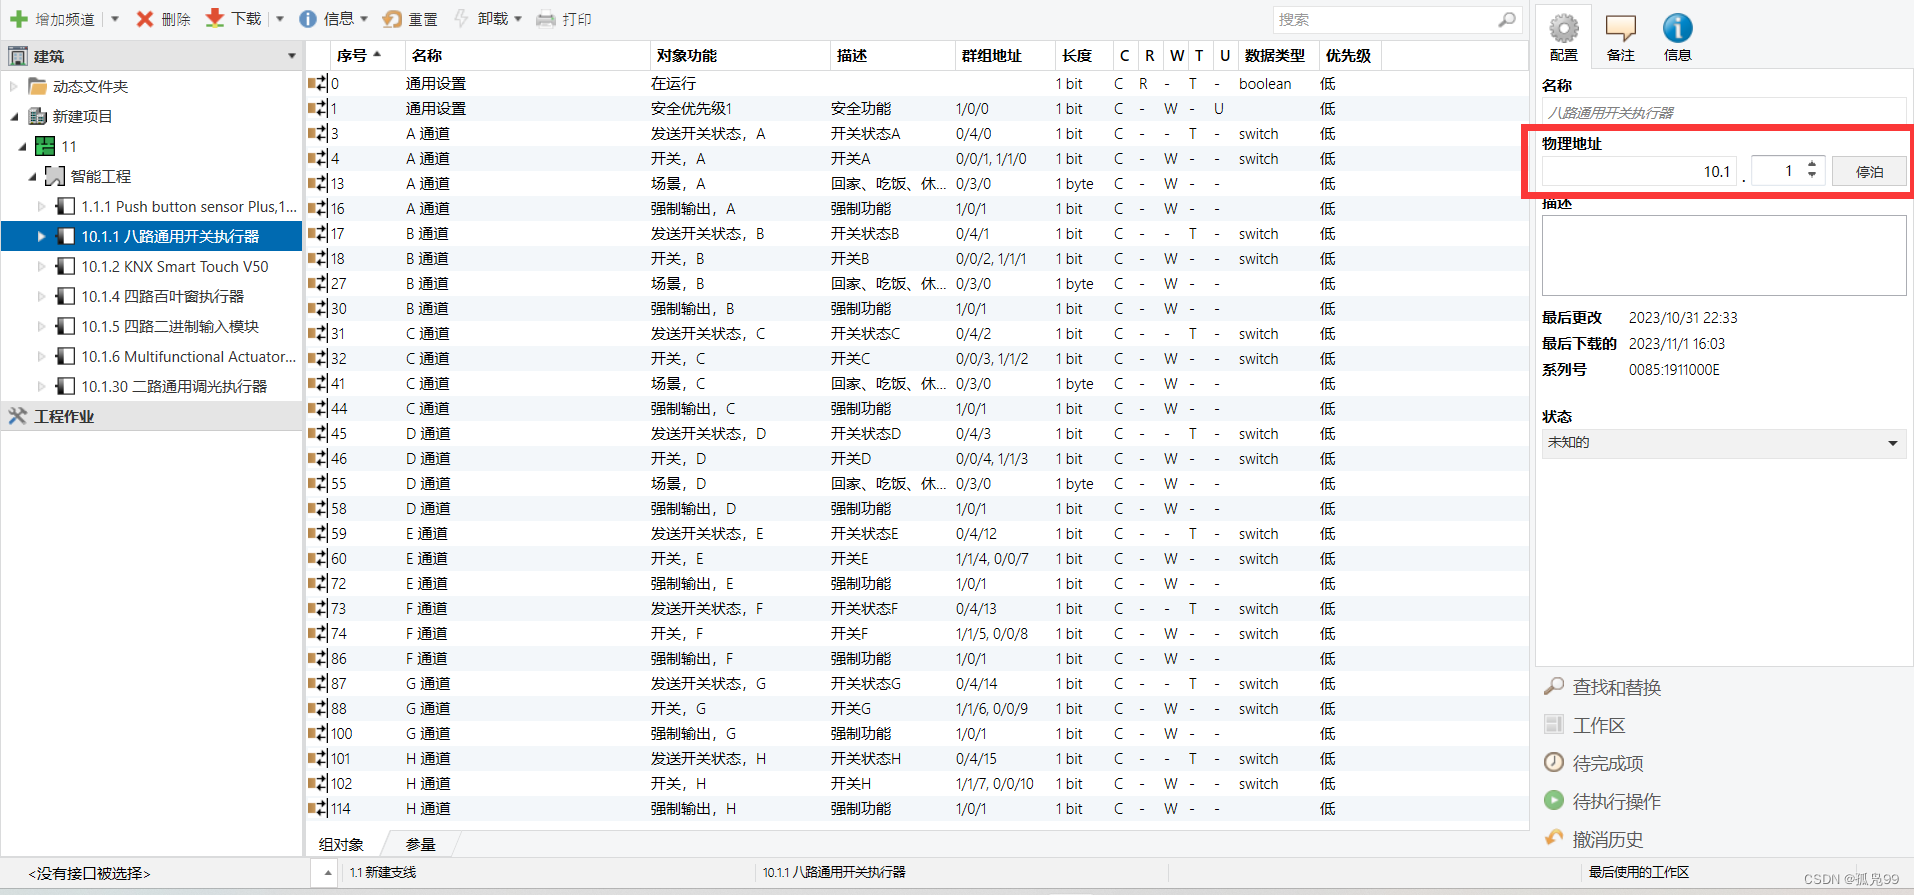The height and width of the screenshot is (895, 1914).
Task: Open the unload (卸载) dropdown arrow
Action: [x=518, y=19]
